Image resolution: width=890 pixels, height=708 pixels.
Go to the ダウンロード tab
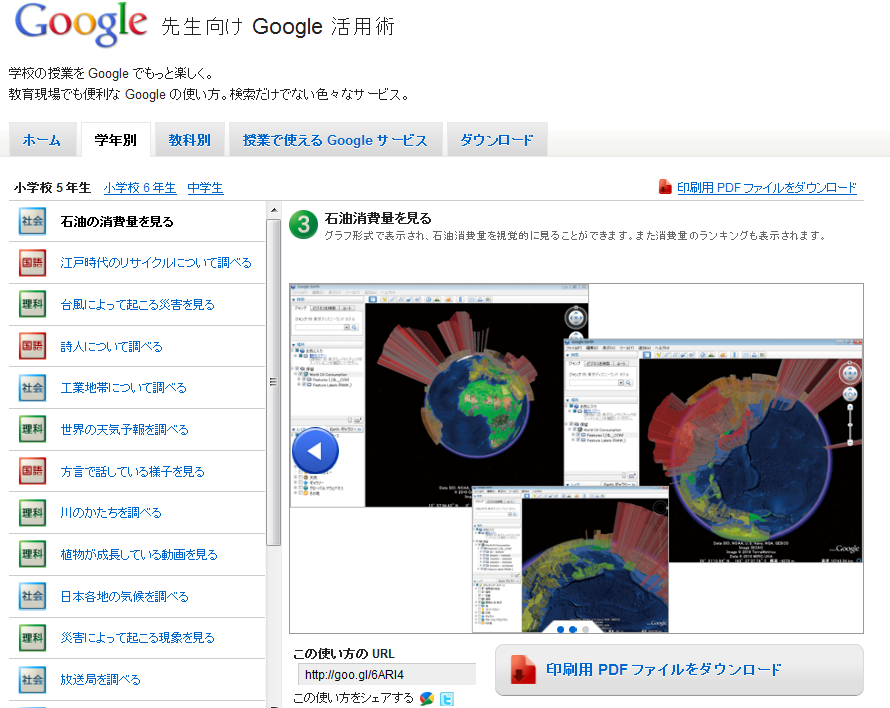(x=497, y=139)
